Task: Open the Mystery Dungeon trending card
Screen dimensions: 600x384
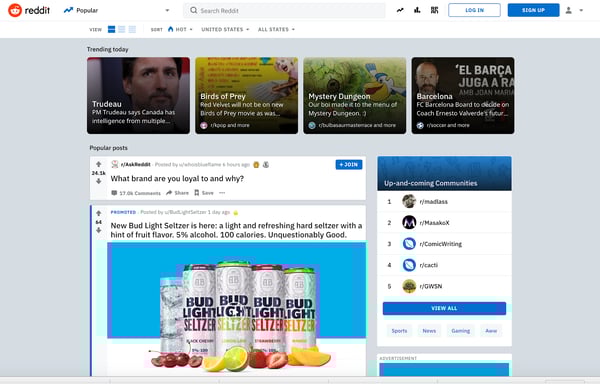Action: tap(355, 96)
